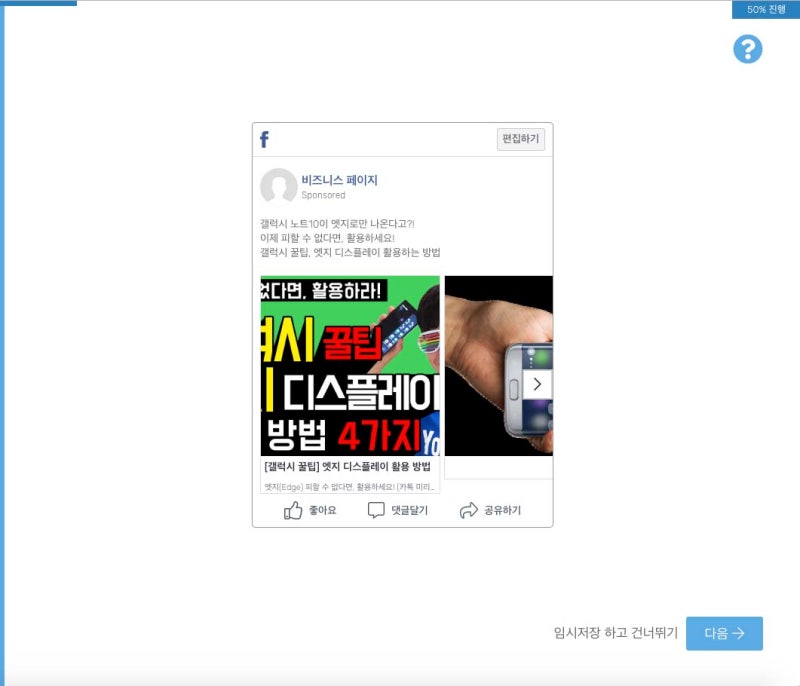The image size is (800, 686).
Task: Click the 다음 next button
Action: [x=724, y=633]
